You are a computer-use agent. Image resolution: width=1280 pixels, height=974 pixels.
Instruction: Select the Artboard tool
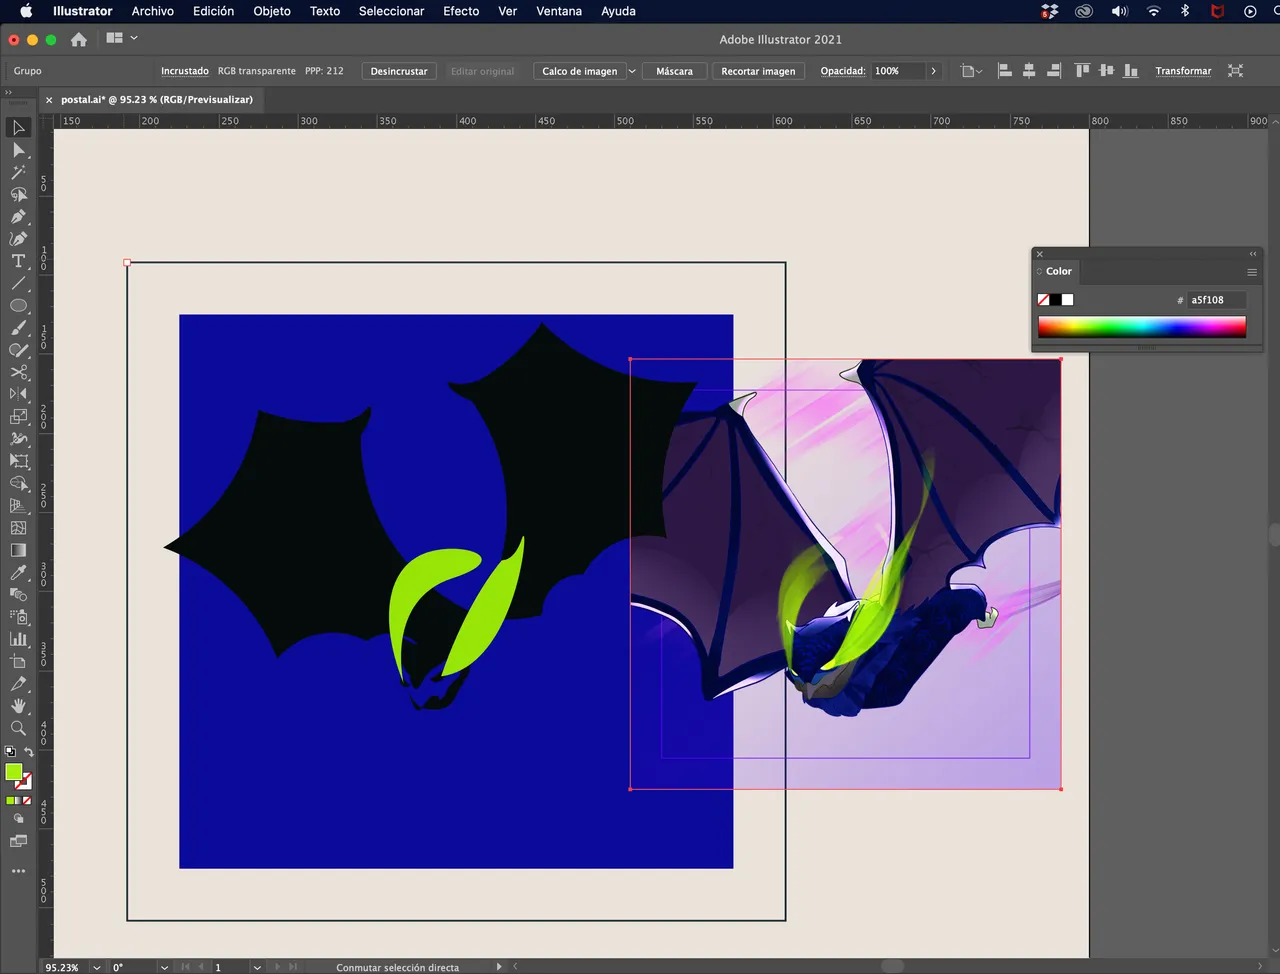18,661
